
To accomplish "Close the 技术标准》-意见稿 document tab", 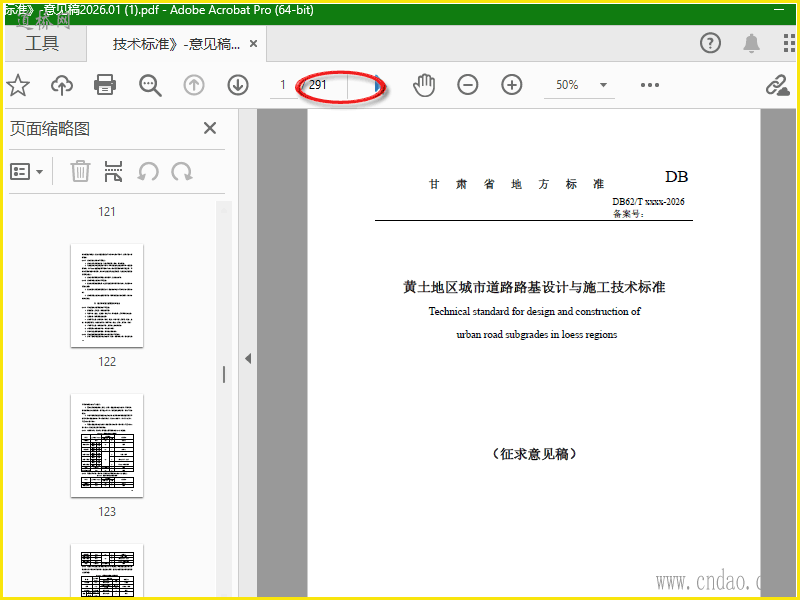I will pyautogui.click(x=253, y=44).
